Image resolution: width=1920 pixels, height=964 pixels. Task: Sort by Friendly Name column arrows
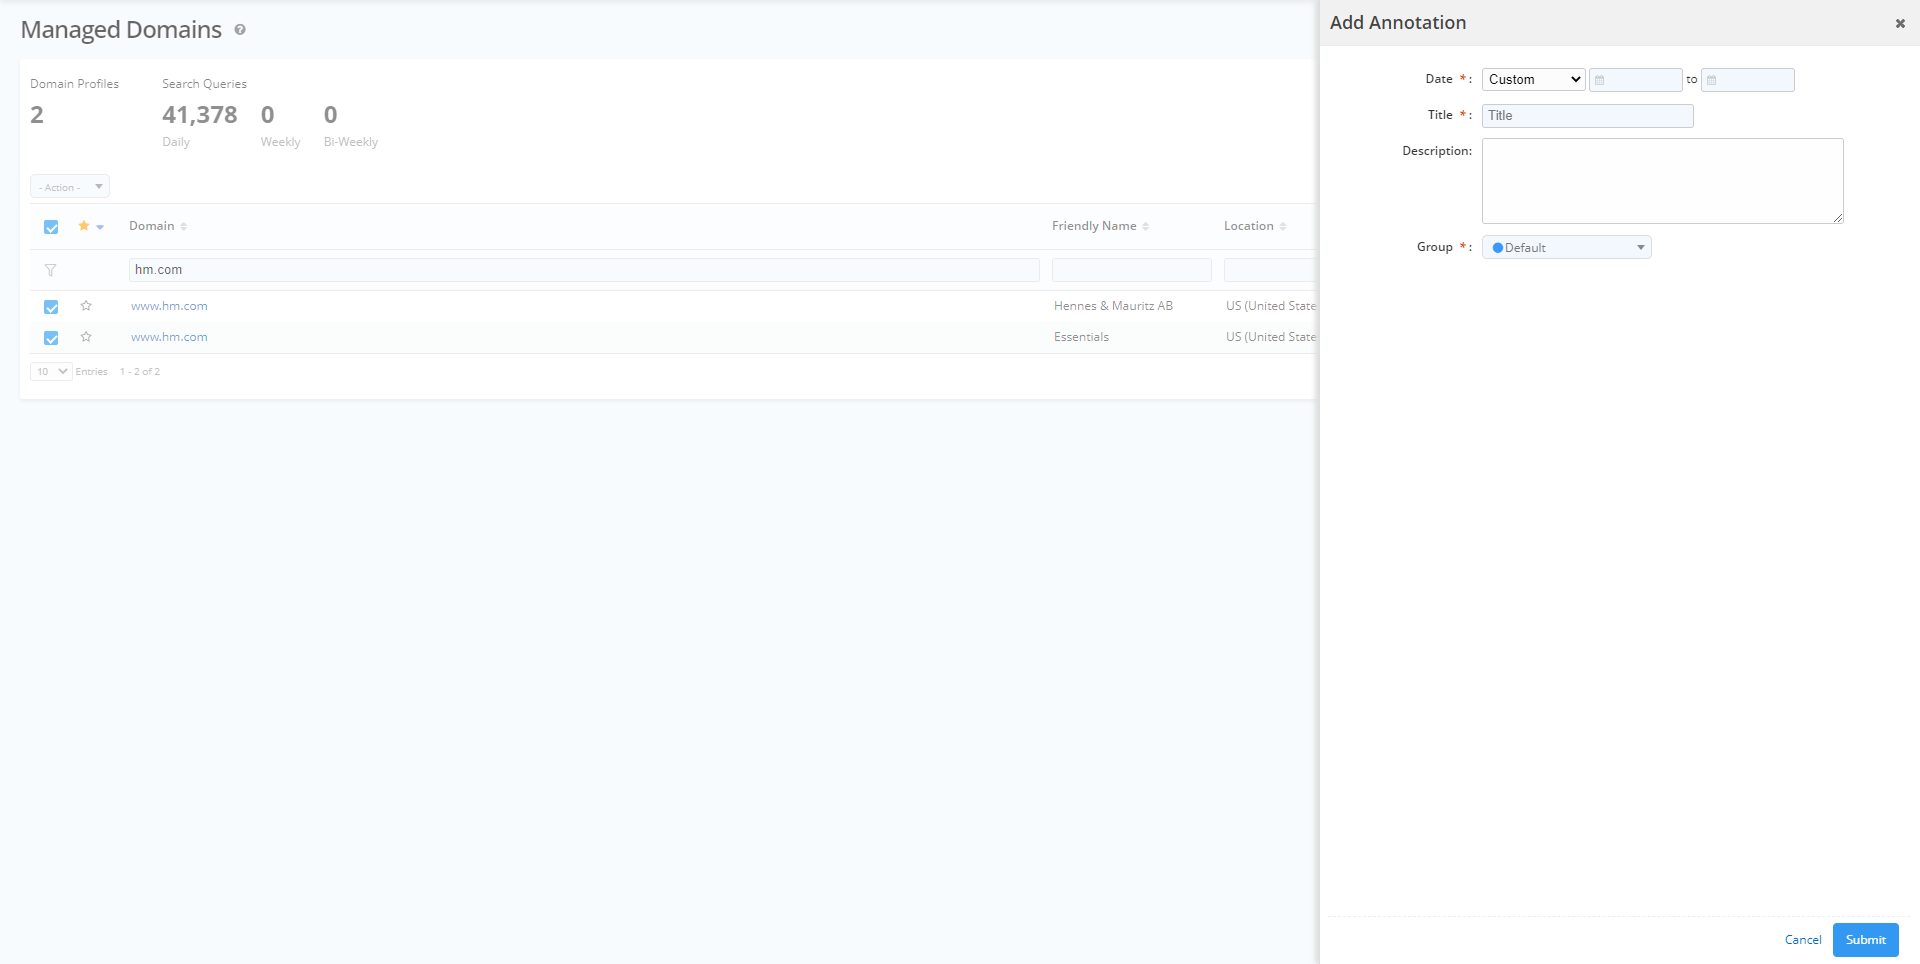[1146, 227]
